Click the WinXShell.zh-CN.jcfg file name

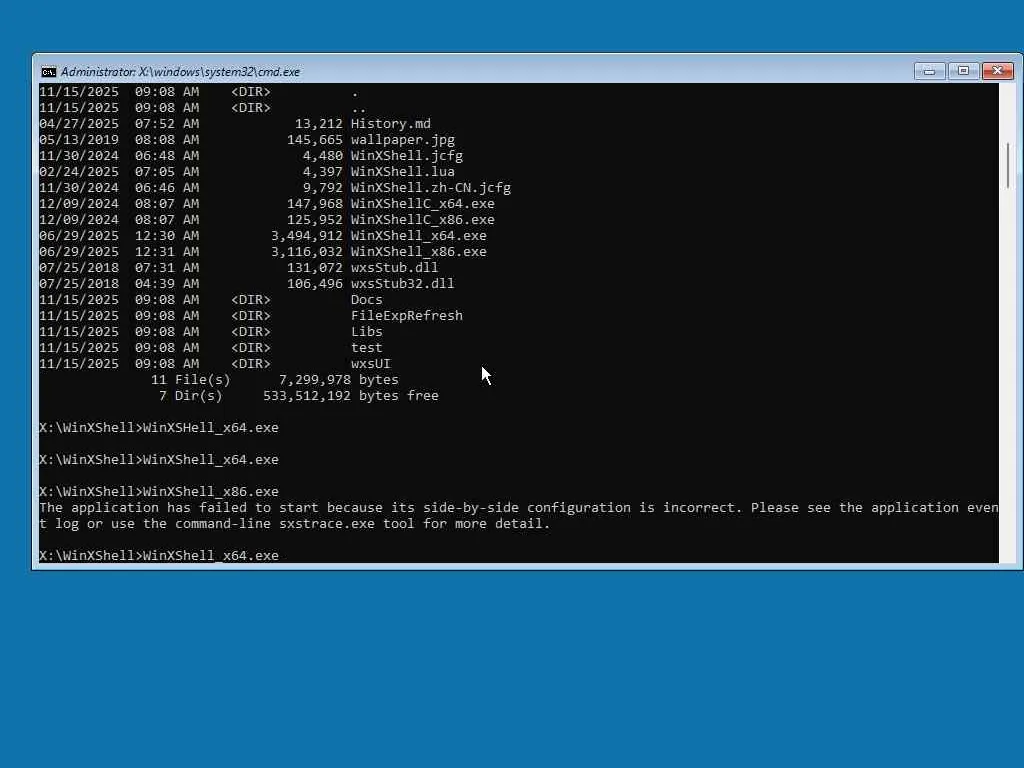(431, 187)
